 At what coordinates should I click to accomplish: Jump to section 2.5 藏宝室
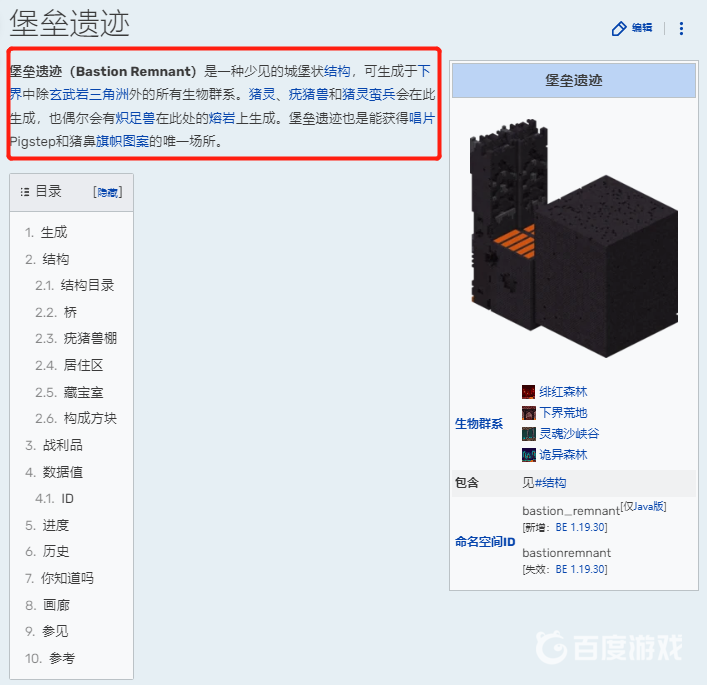coord(83,392)
